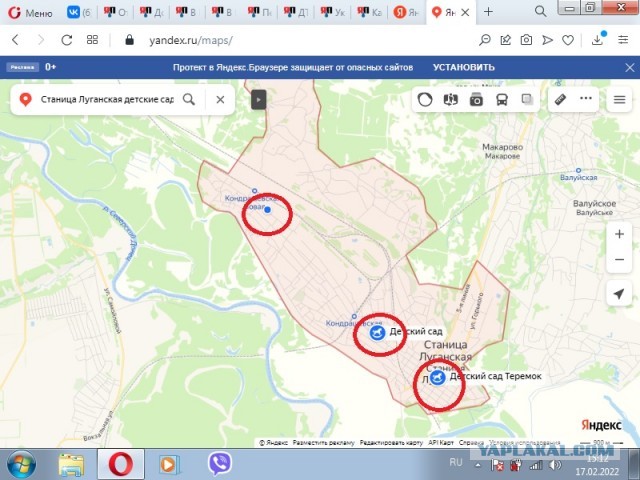
Task: Reload the current page
Action: point(67,40)
